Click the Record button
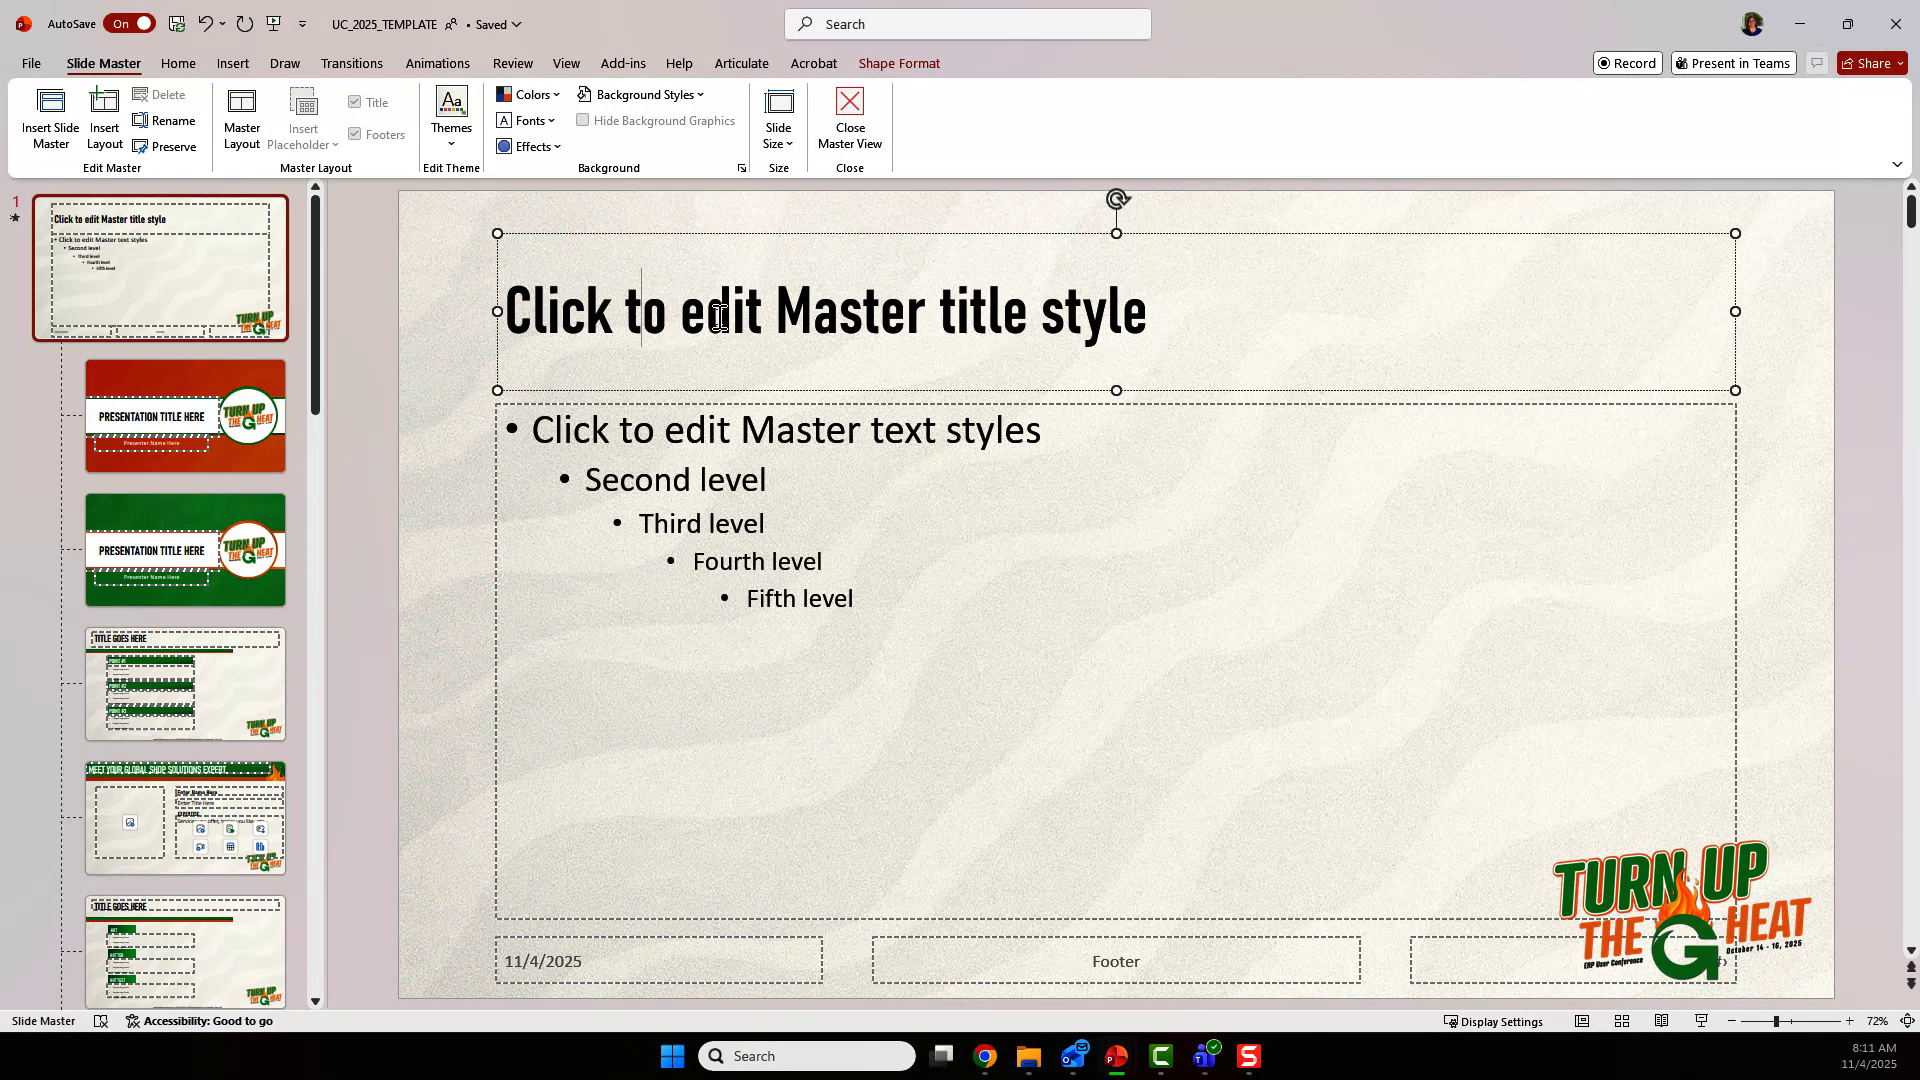 point(1628,62)
